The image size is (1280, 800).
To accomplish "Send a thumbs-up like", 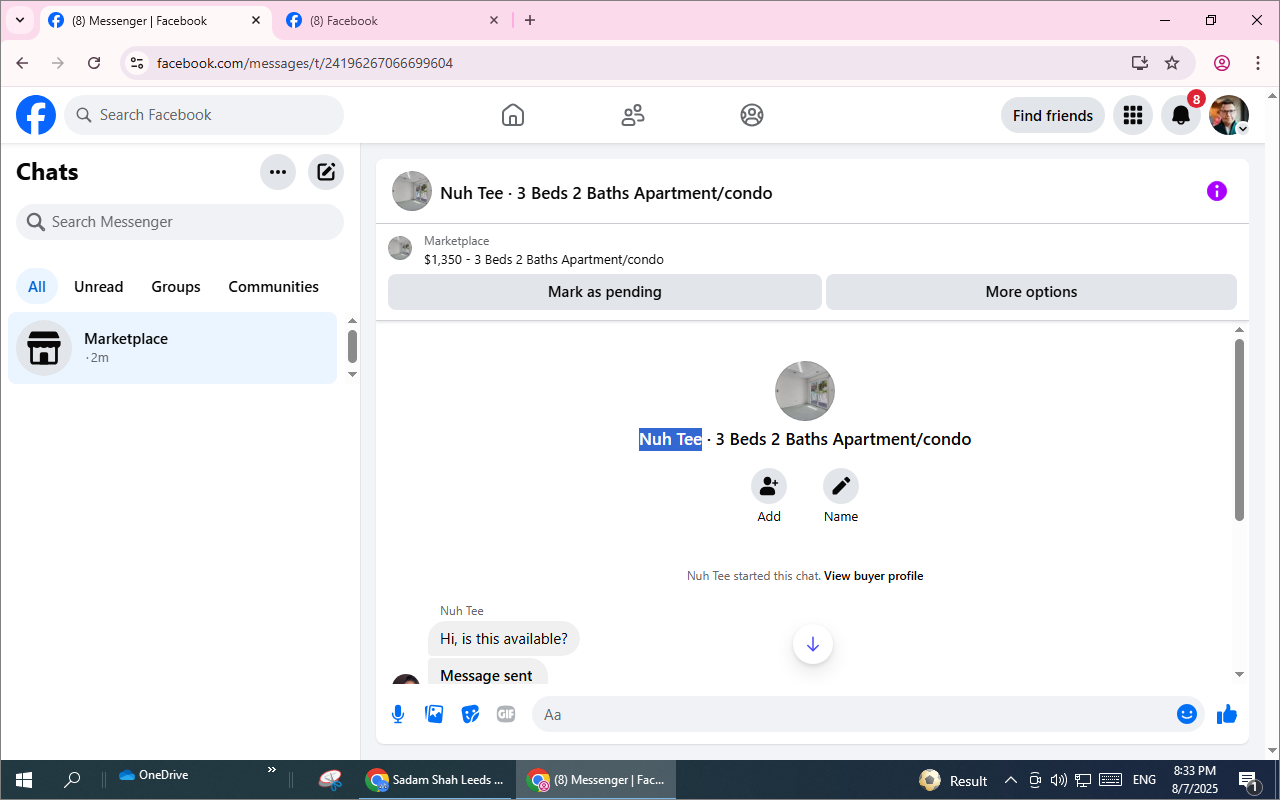I will [x=1227, y=714].
